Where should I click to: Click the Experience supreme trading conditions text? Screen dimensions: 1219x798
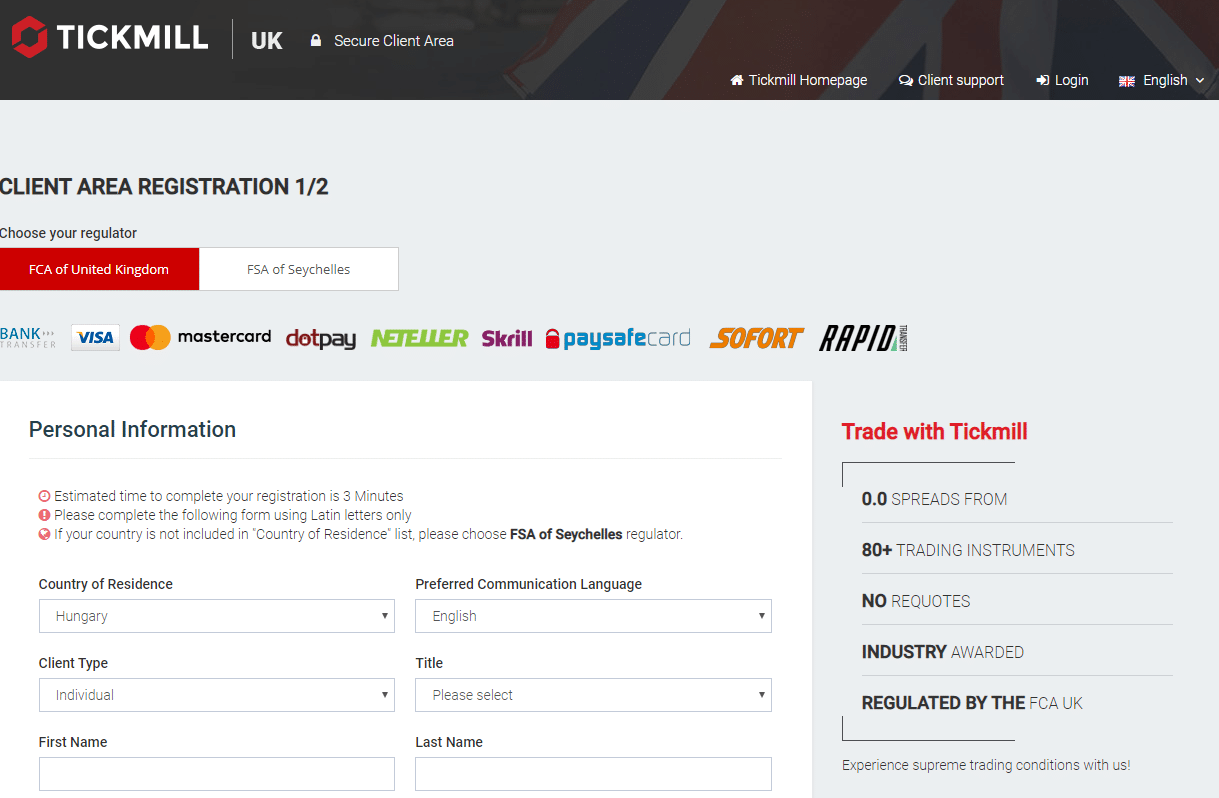click(986, 765)
